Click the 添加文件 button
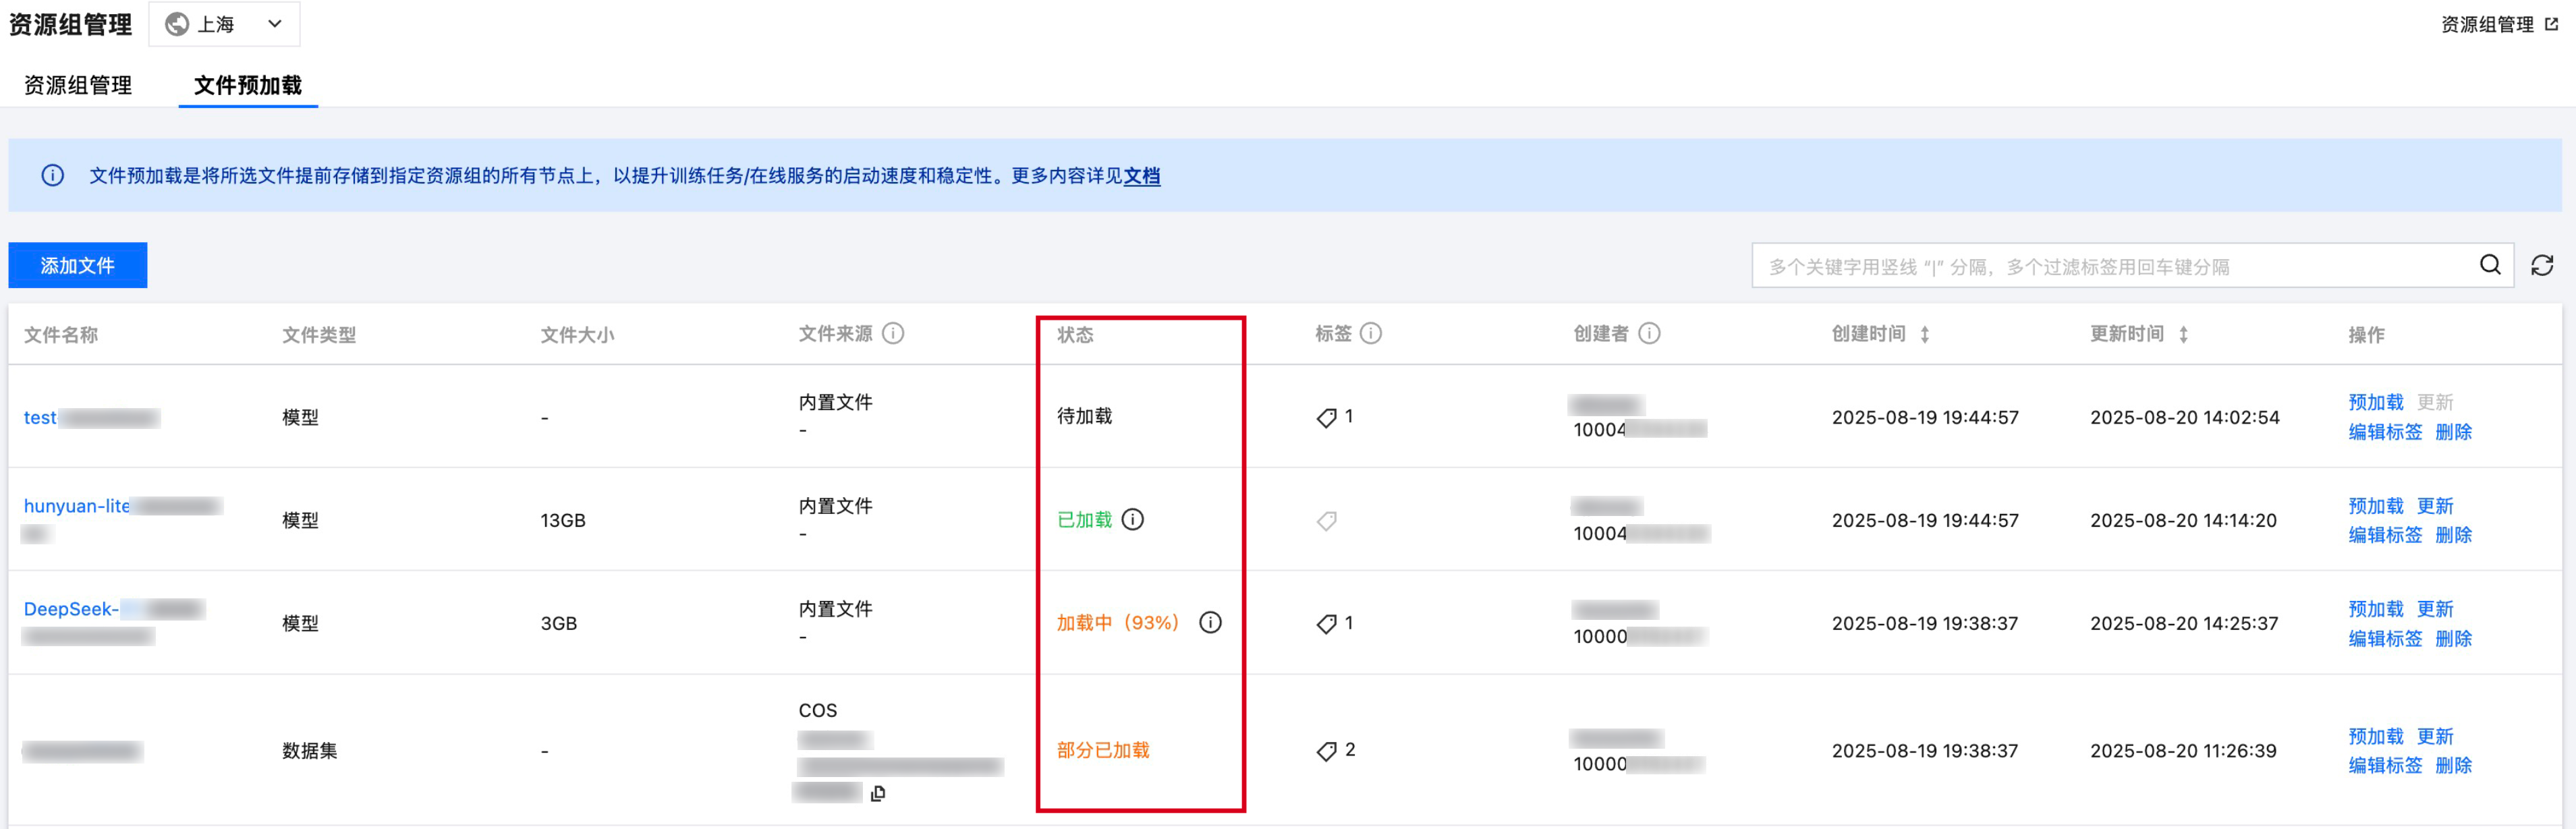Viewport: 2576px width, 829px height. [77, 265]
